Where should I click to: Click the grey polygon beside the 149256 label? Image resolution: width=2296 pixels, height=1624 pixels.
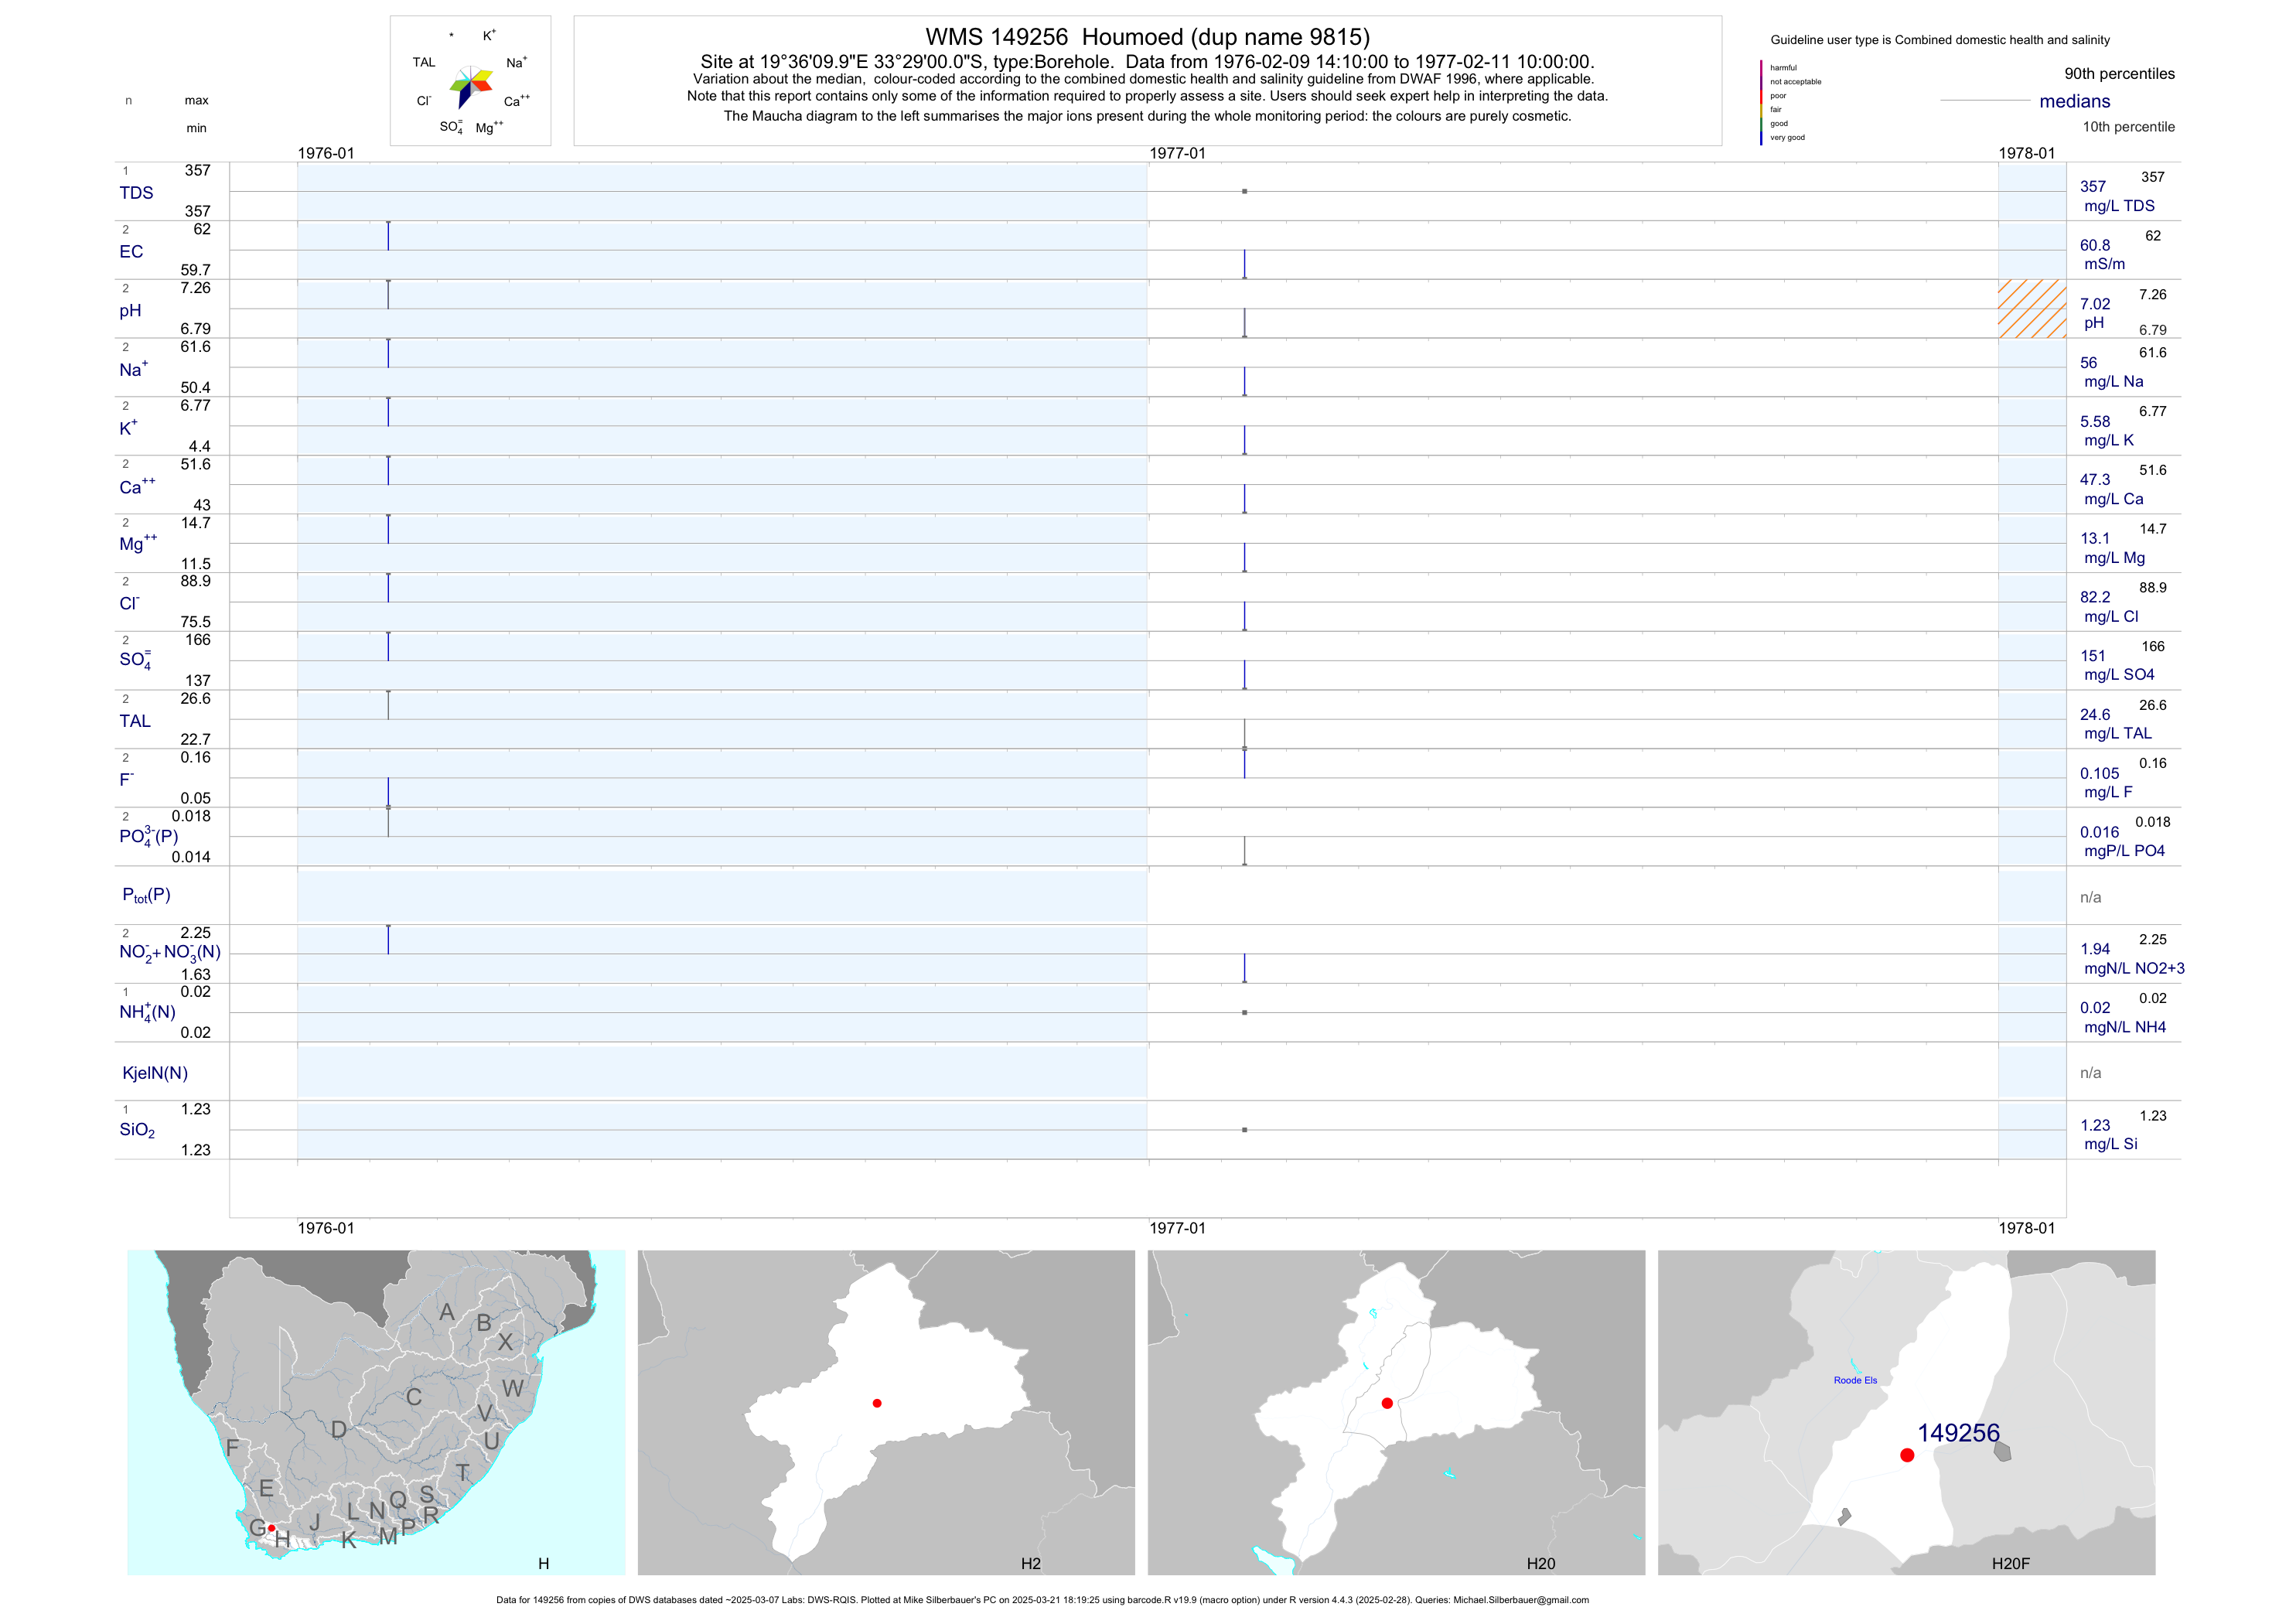pos(2002,1451)
